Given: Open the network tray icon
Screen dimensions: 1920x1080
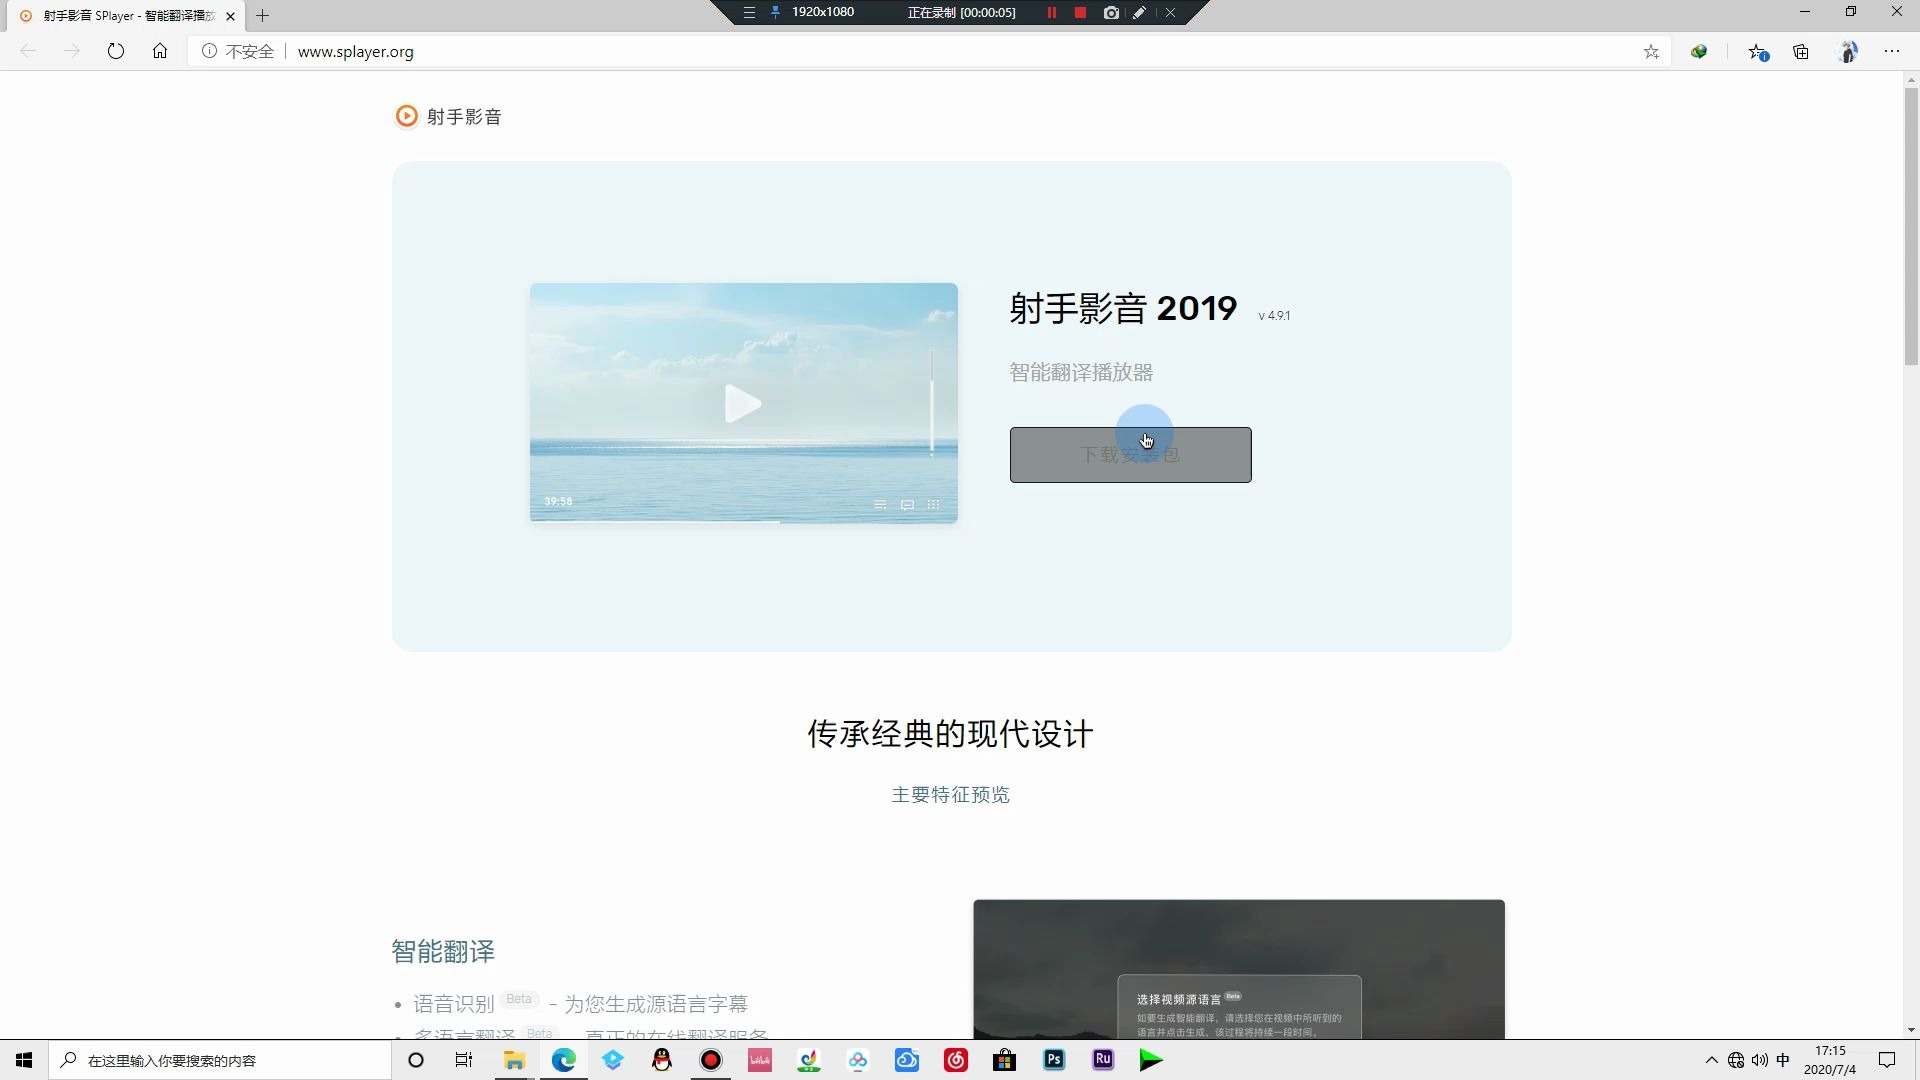Looking at the screenshot, I should point(1736,1060).
